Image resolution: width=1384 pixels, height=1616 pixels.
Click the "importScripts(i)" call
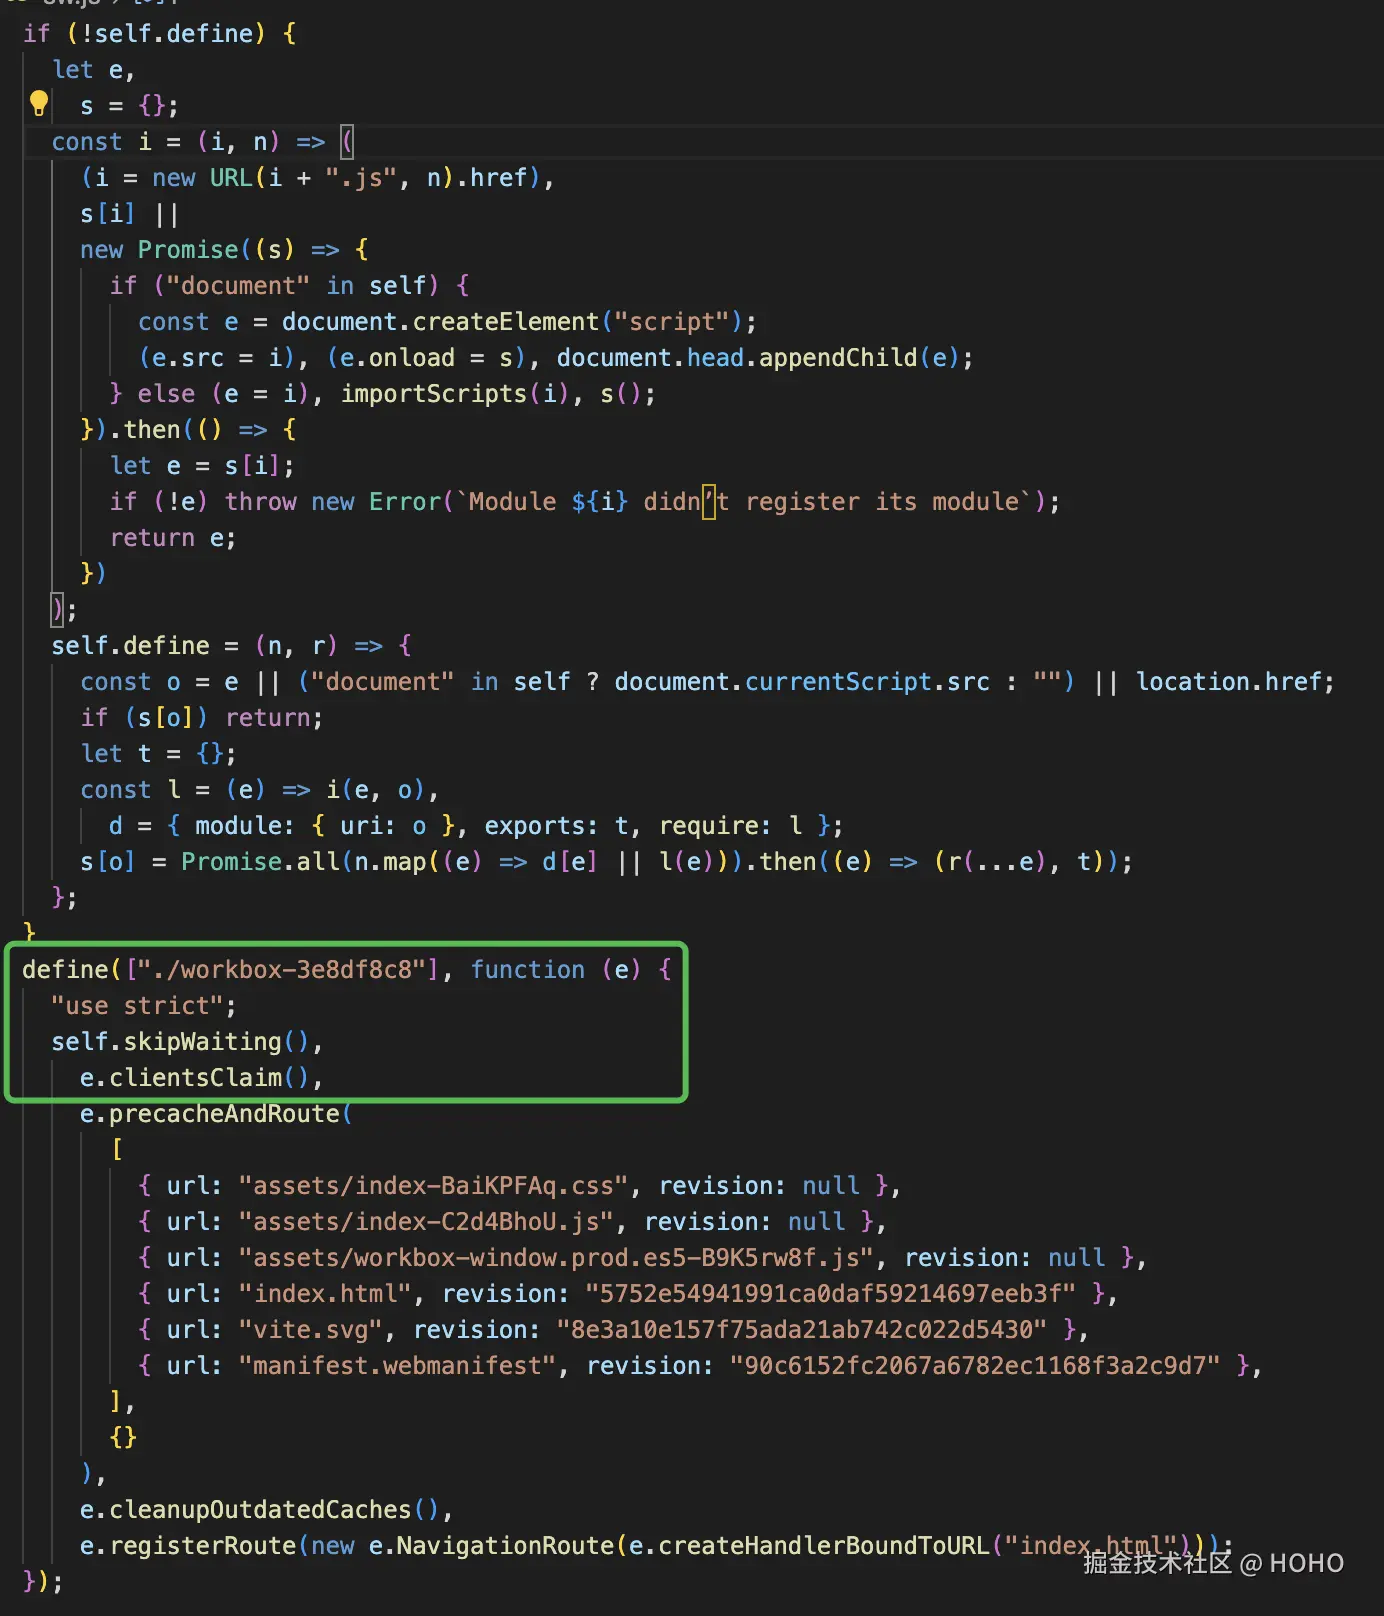point(454,394)
